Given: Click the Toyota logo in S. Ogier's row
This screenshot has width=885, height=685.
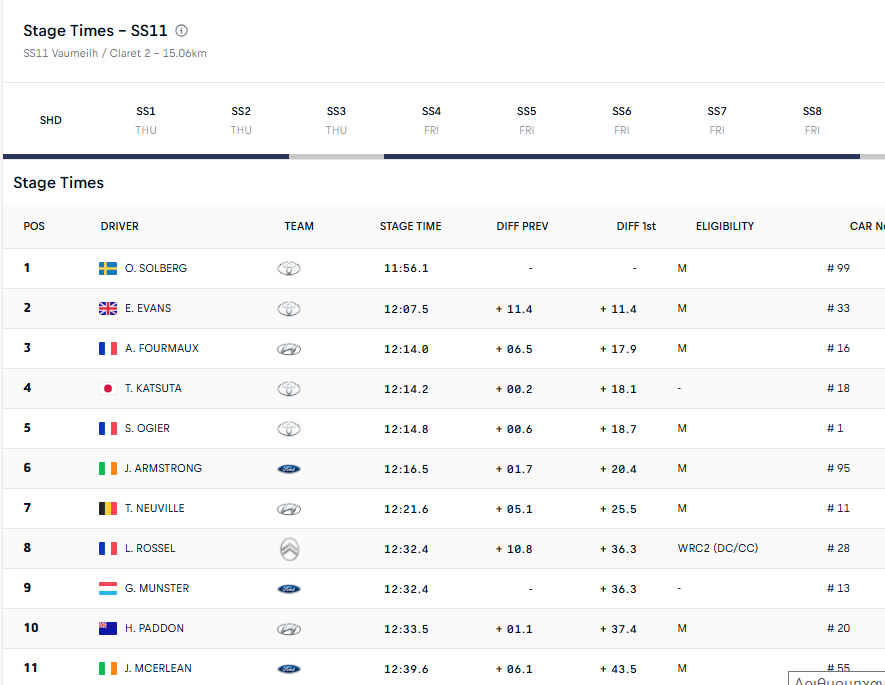Looking at the screenshot, I should [289, 428].
